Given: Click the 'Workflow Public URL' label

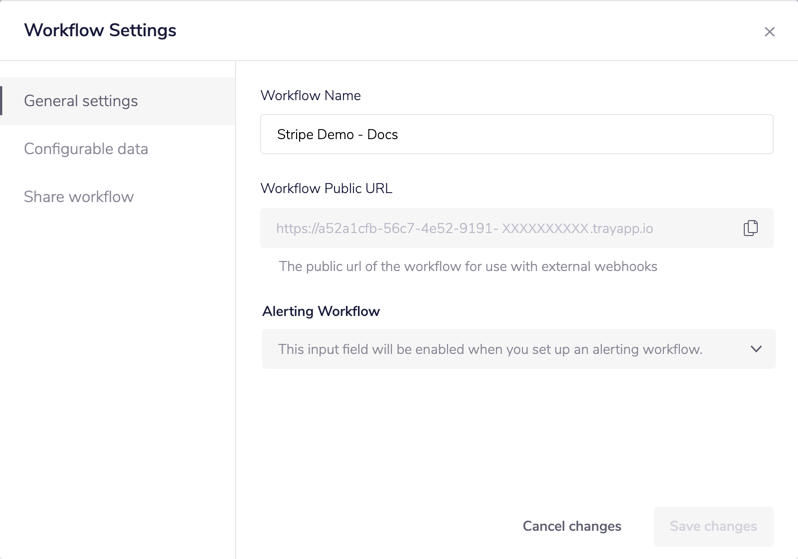Looking at the screenshot, I should coord(326,188).
